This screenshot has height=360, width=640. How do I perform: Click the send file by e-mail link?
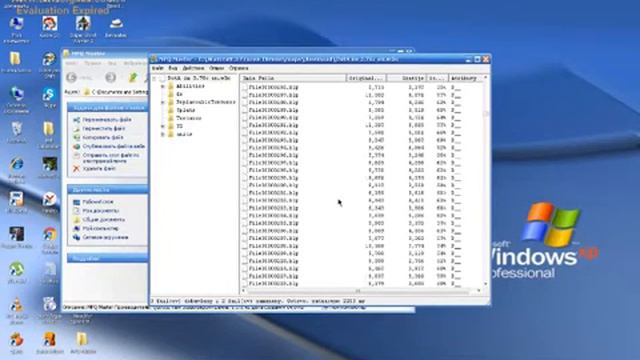(111, 158)
